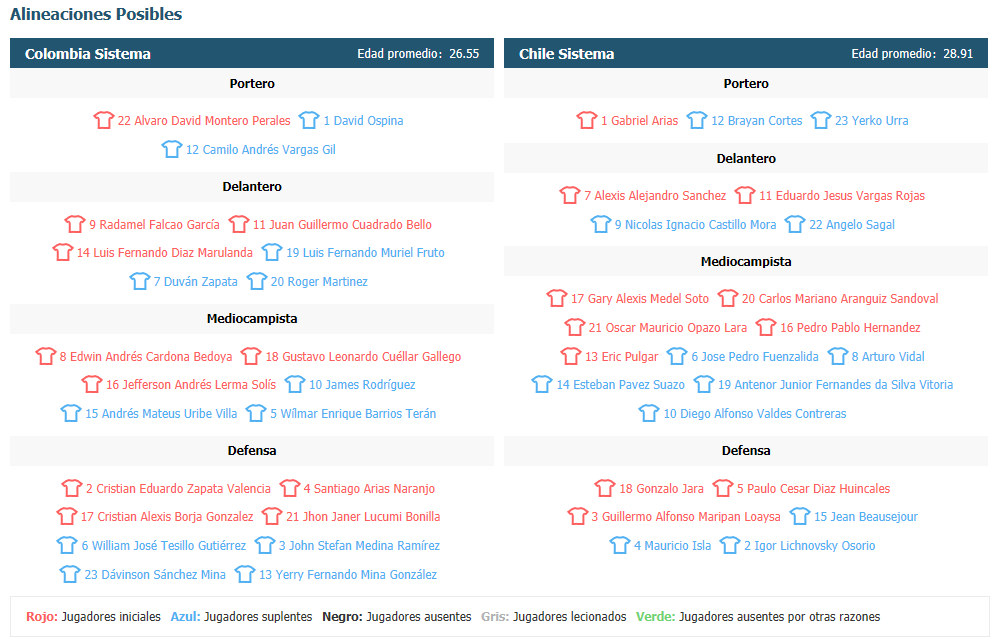Click blue jersey icon beside Yerko Urra
1000x643 pixels.
pyautogui.click(x=821, y=120)
